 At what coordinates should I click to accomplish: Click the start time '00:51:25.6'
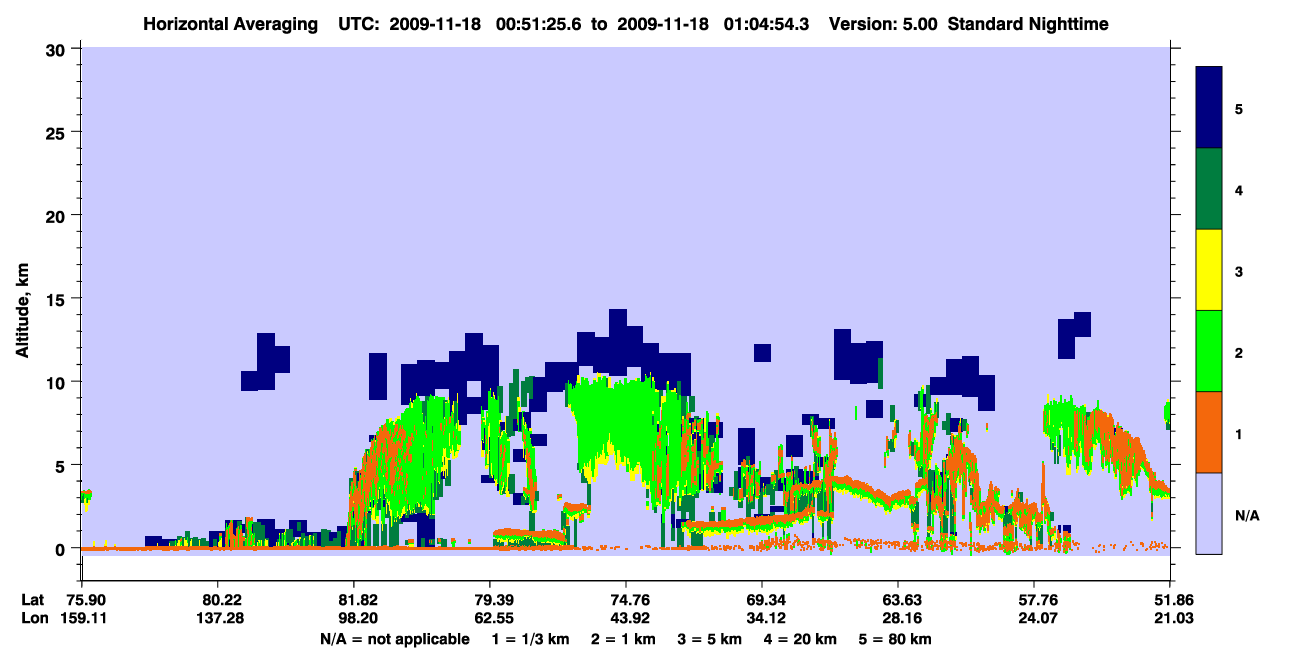[537, 23]
